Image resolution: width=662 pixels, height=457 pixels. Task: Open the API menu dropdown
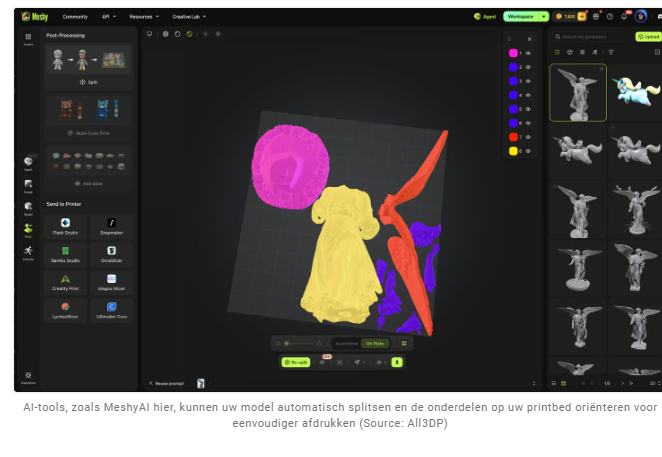pos(109,16)
